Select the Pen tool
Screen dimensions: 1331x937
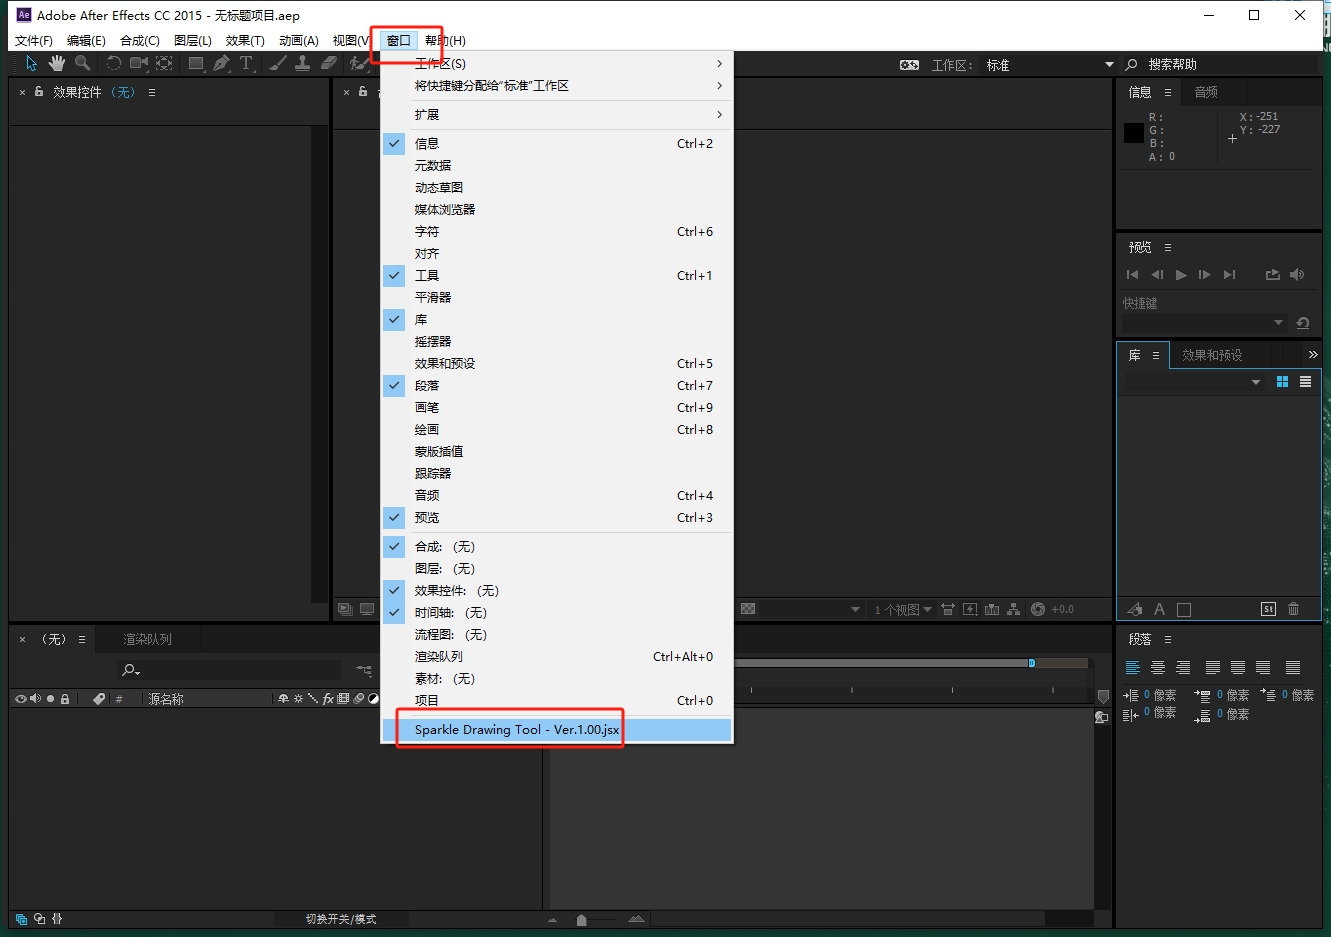(x=221, y=63)
